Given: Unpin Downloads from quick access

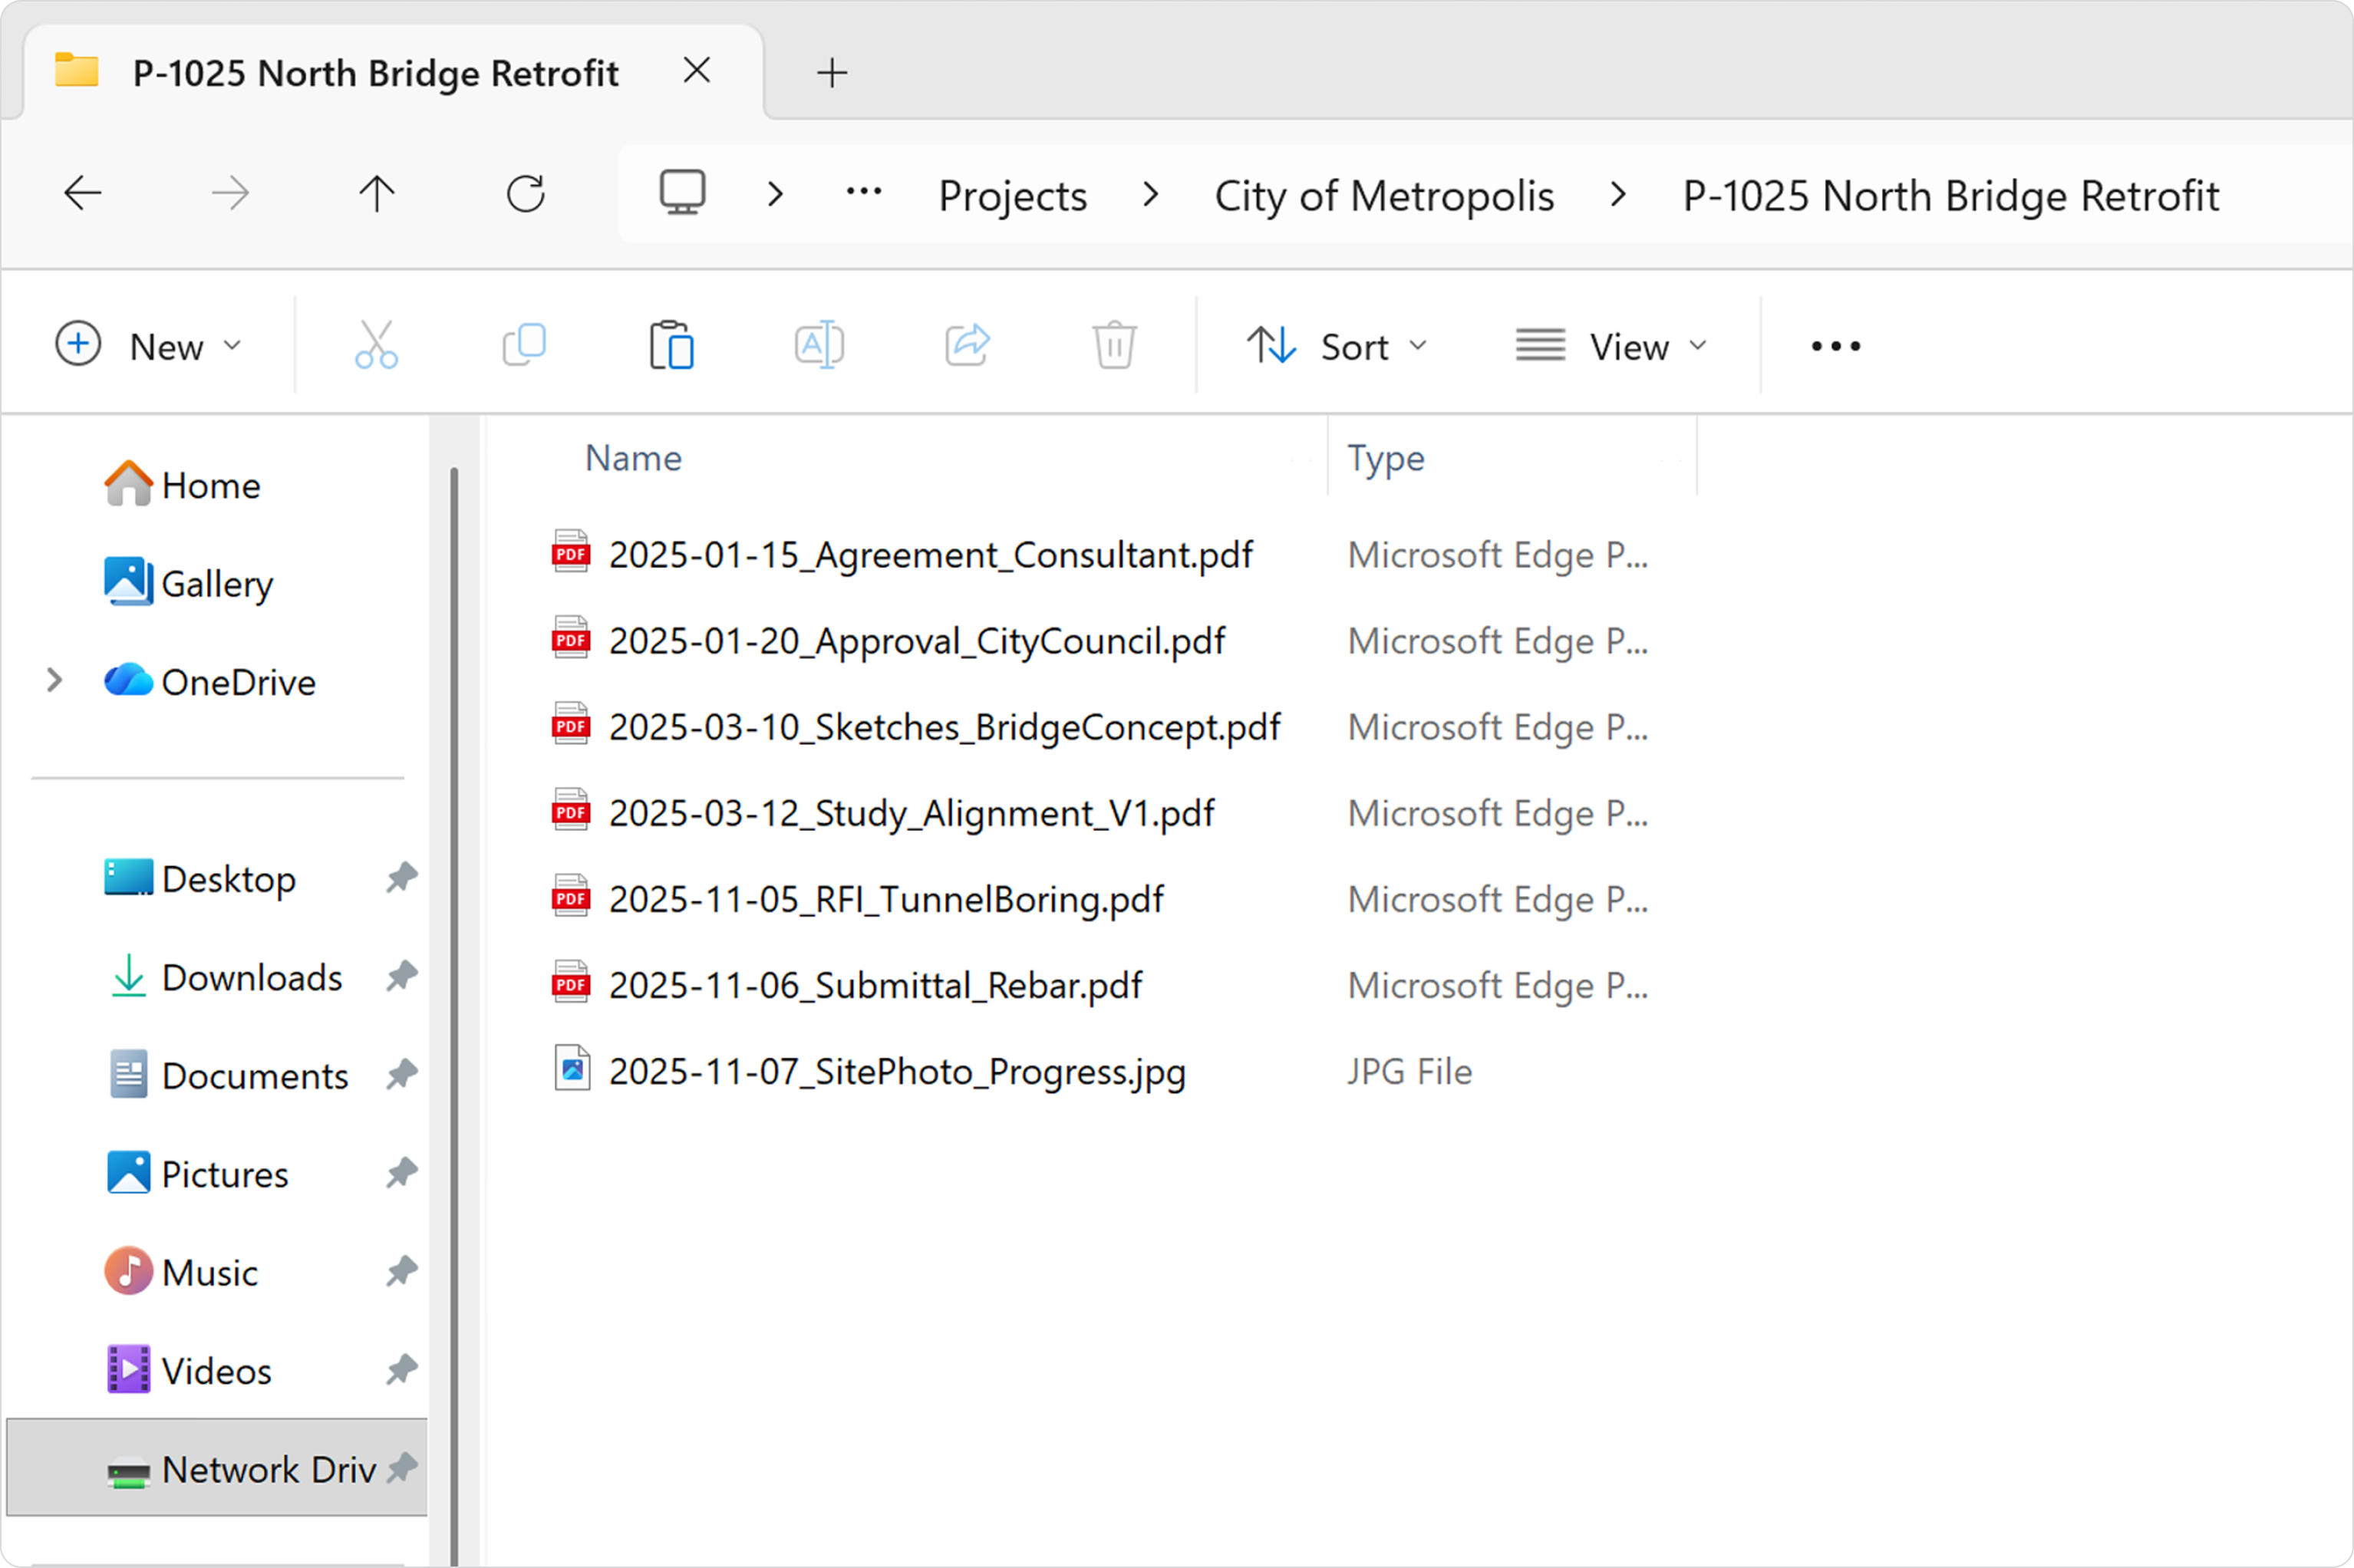Looking at the screenshot, I should pos(401,976).
